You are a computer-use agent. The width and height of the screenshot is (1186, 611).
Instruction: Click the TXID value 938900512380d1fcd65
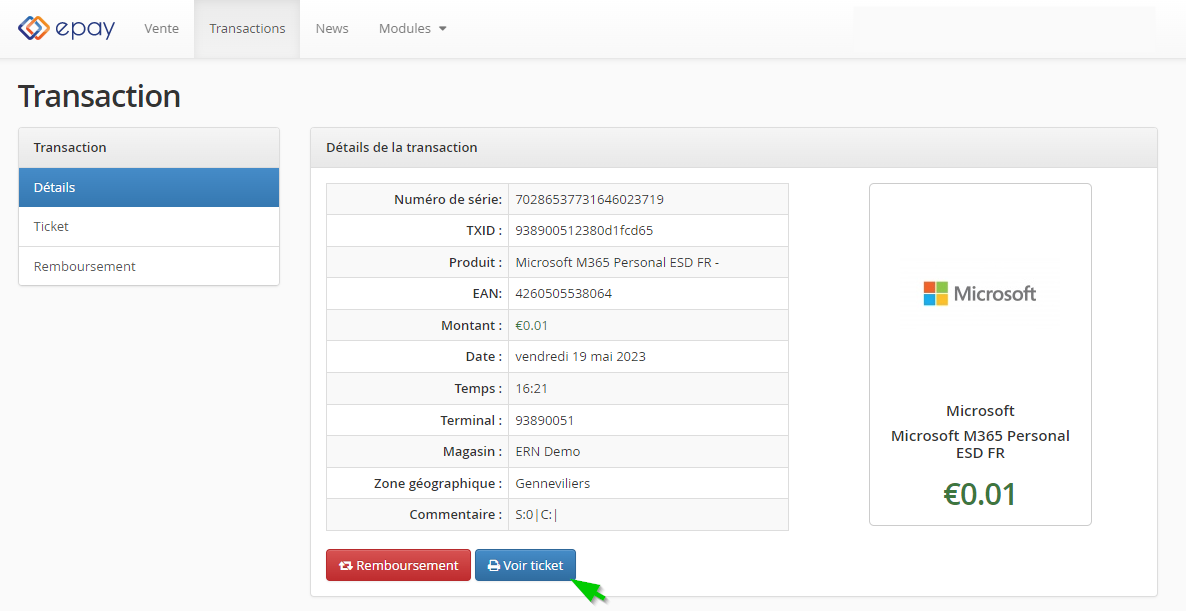click(x=584, y=231)
